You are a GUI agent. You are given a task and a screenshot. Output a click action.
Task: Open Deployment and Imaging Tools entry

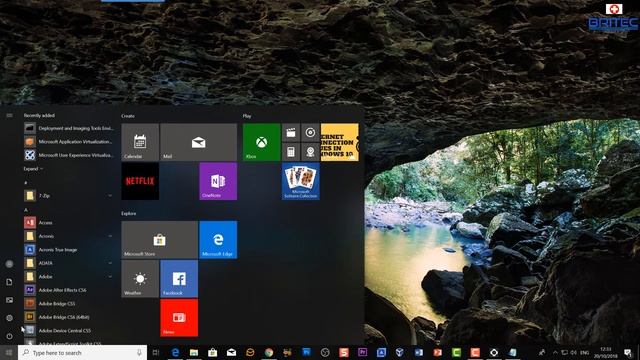69,128
